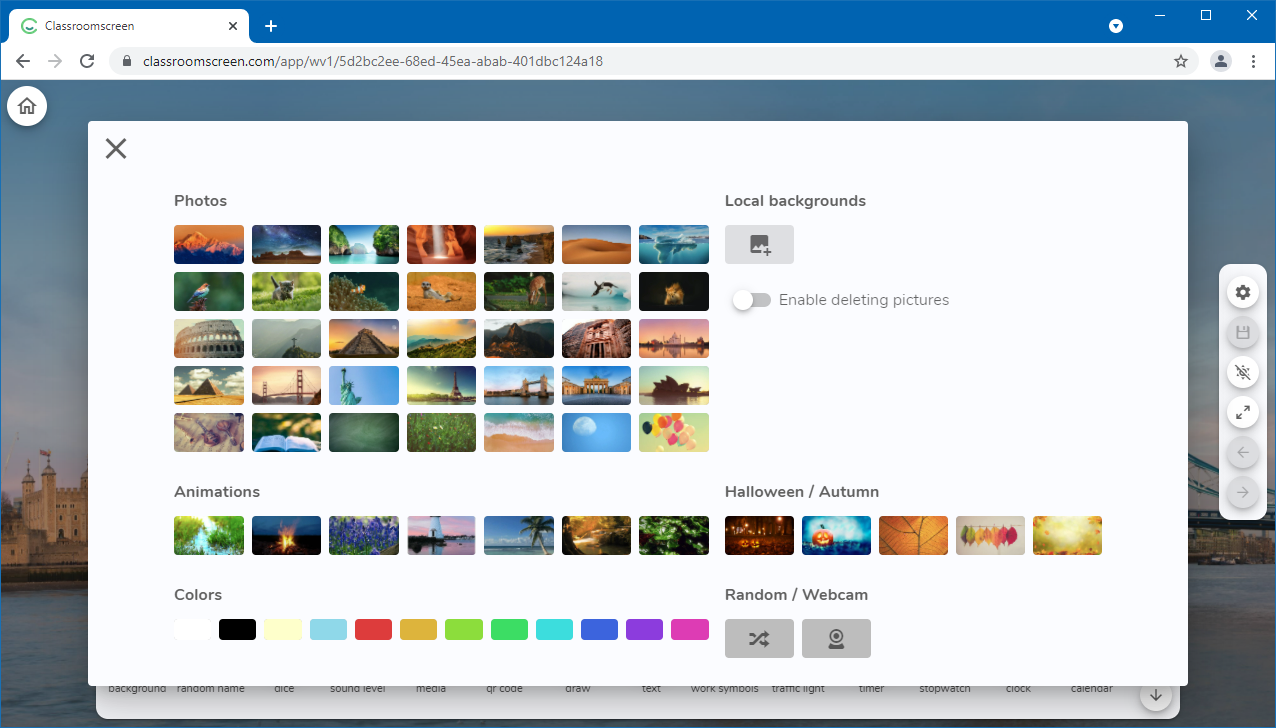Screen dimensions: 1276x728
Task: Bookmark this page with the star icon
Action: pos(1181,61)
